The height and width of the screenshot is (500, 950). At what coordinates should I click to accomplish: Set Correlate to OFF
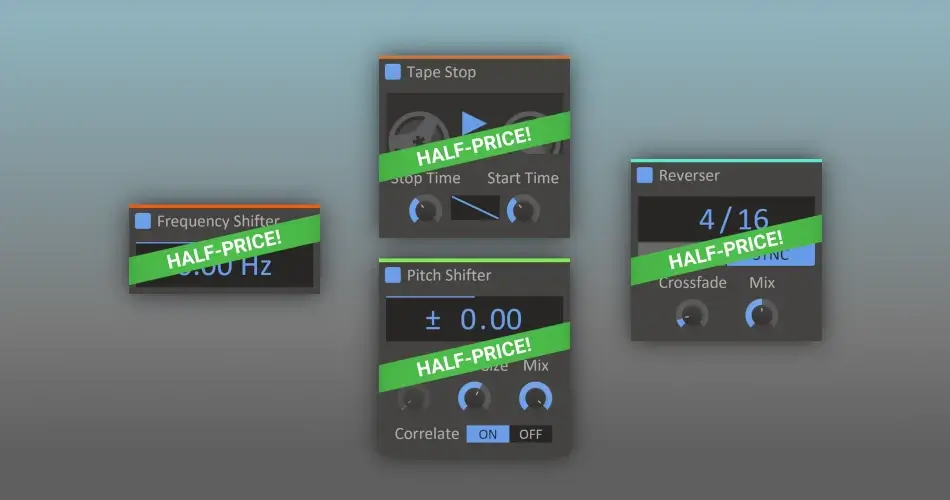coord(531,434)
